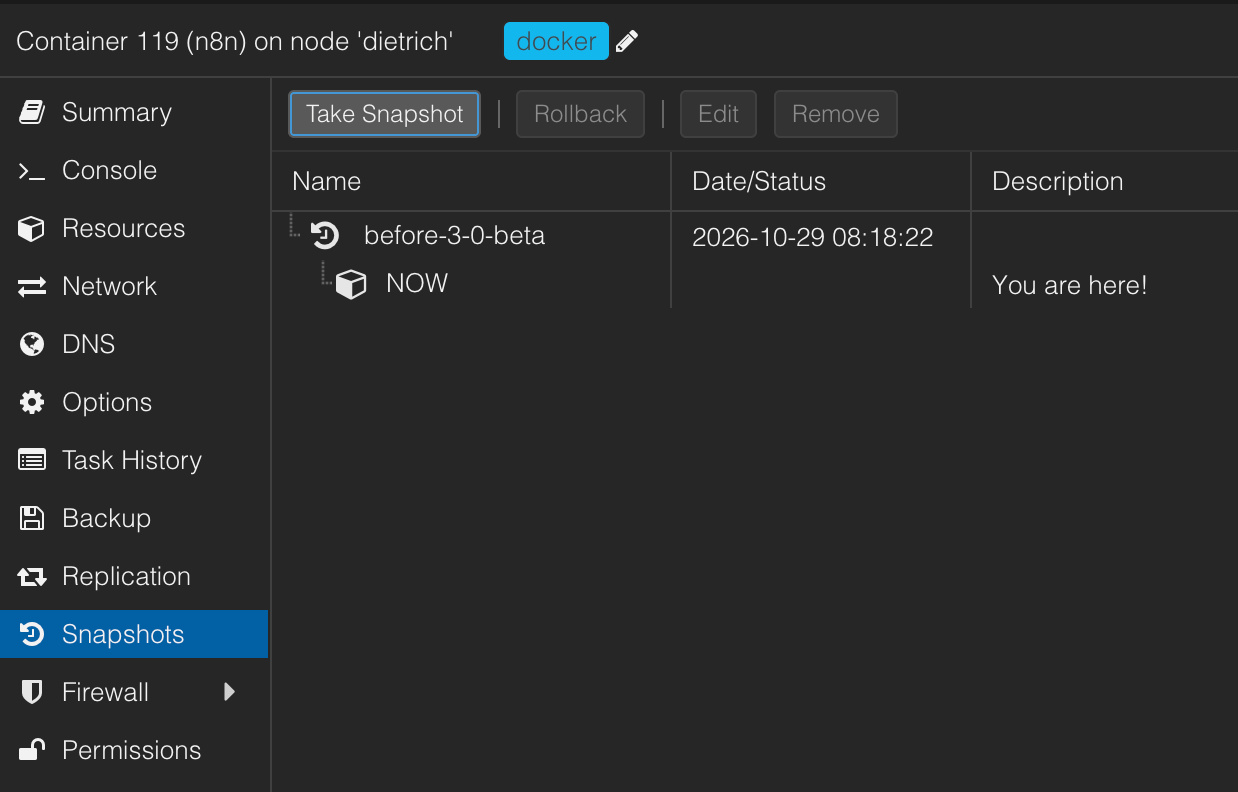Click the Firewall shield icon
Viewport: 1238px width, 792px height.
32,692
